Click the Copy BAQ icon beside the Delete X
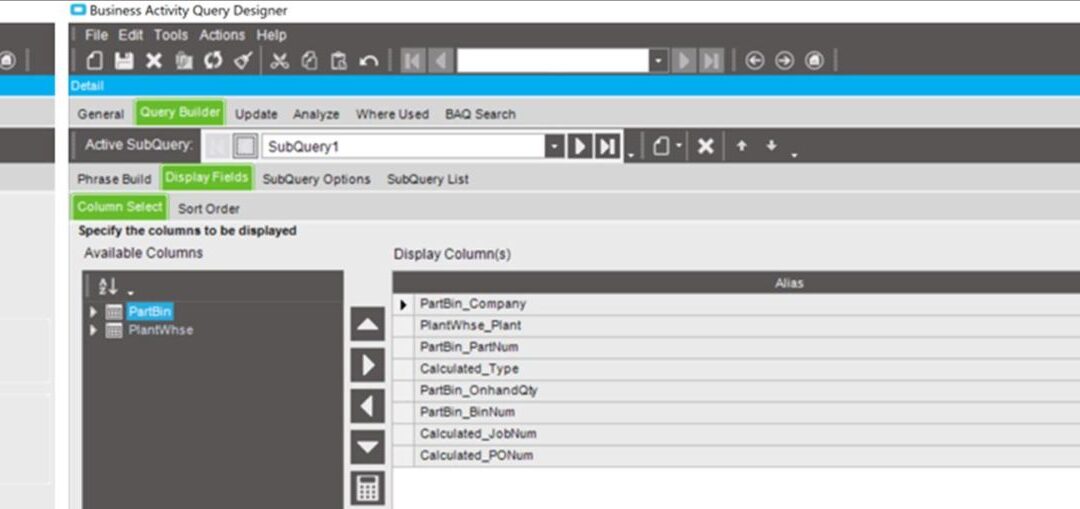 [x=184, y=61]
